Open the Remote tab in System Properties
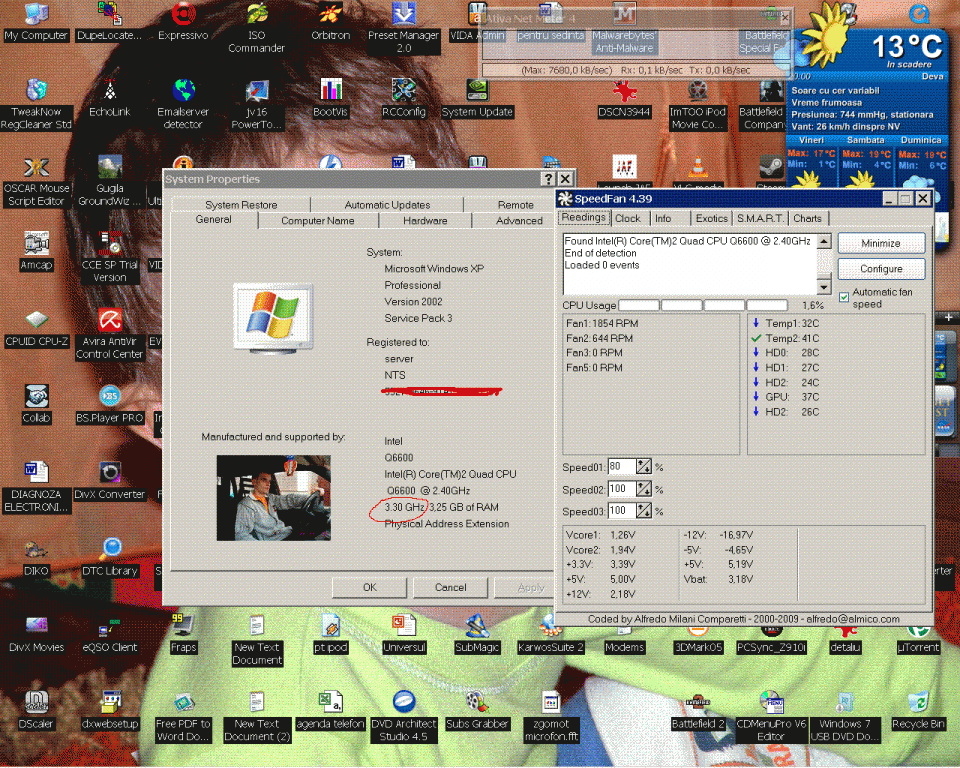 pyautogui.click(x=516, y=205)
